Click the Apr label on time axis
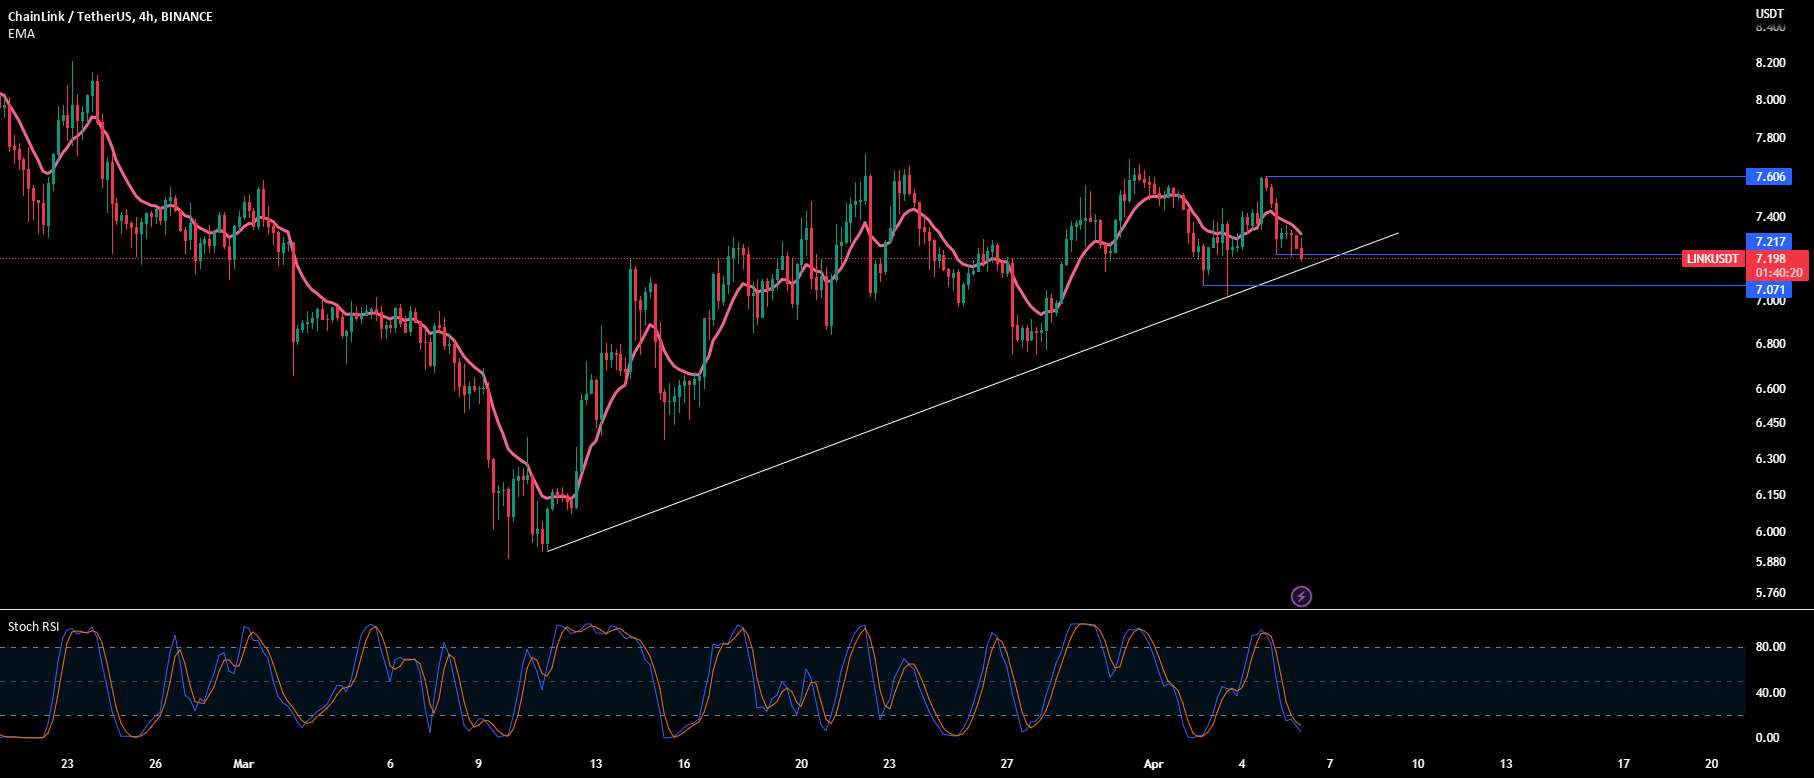The width and height of the screenshot is (1814, 778). (x=1154, y=764)
